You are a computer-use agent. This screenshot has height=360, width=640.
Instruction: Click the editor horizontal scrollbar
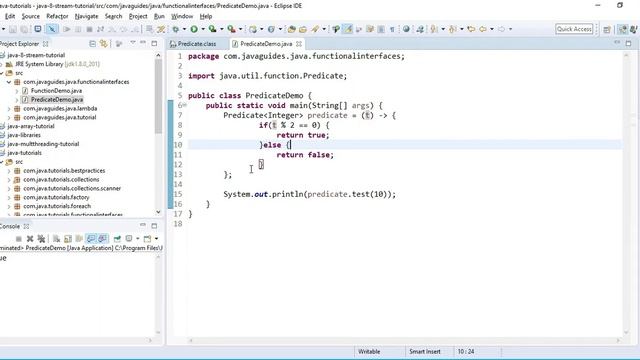[x=404, y=340]
